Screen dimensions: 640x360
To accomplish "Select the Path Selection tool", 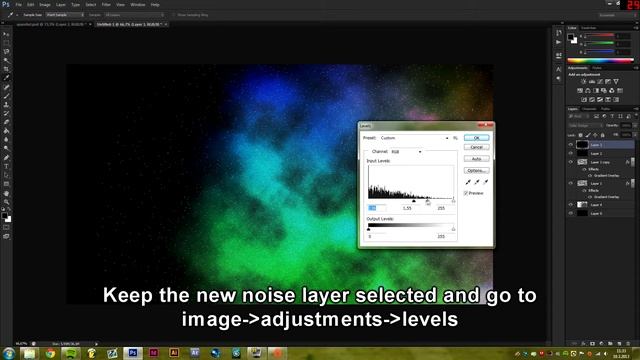I will pyautogui.click(x=6, y=175).
